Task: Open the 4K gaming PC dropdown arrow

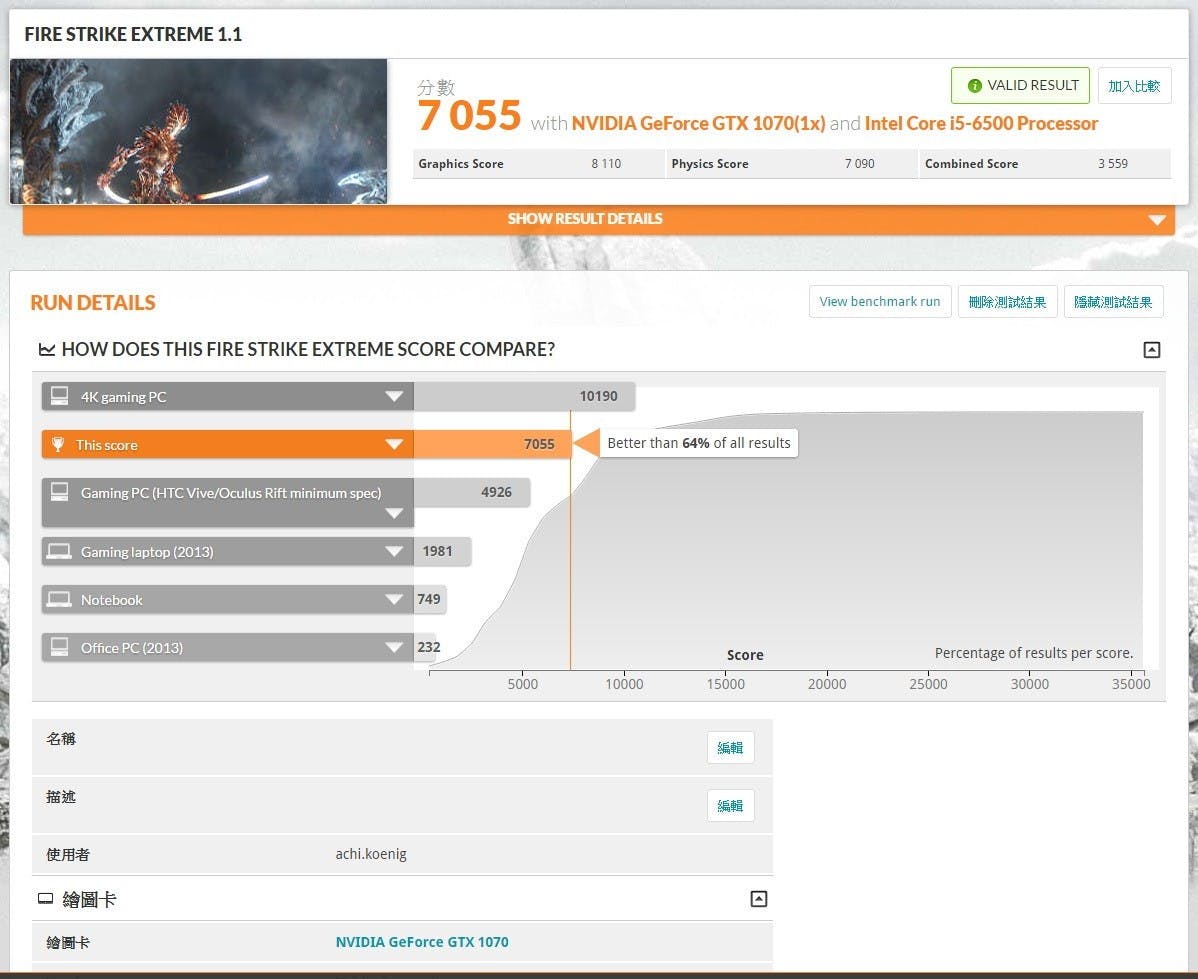Action: 394,397
